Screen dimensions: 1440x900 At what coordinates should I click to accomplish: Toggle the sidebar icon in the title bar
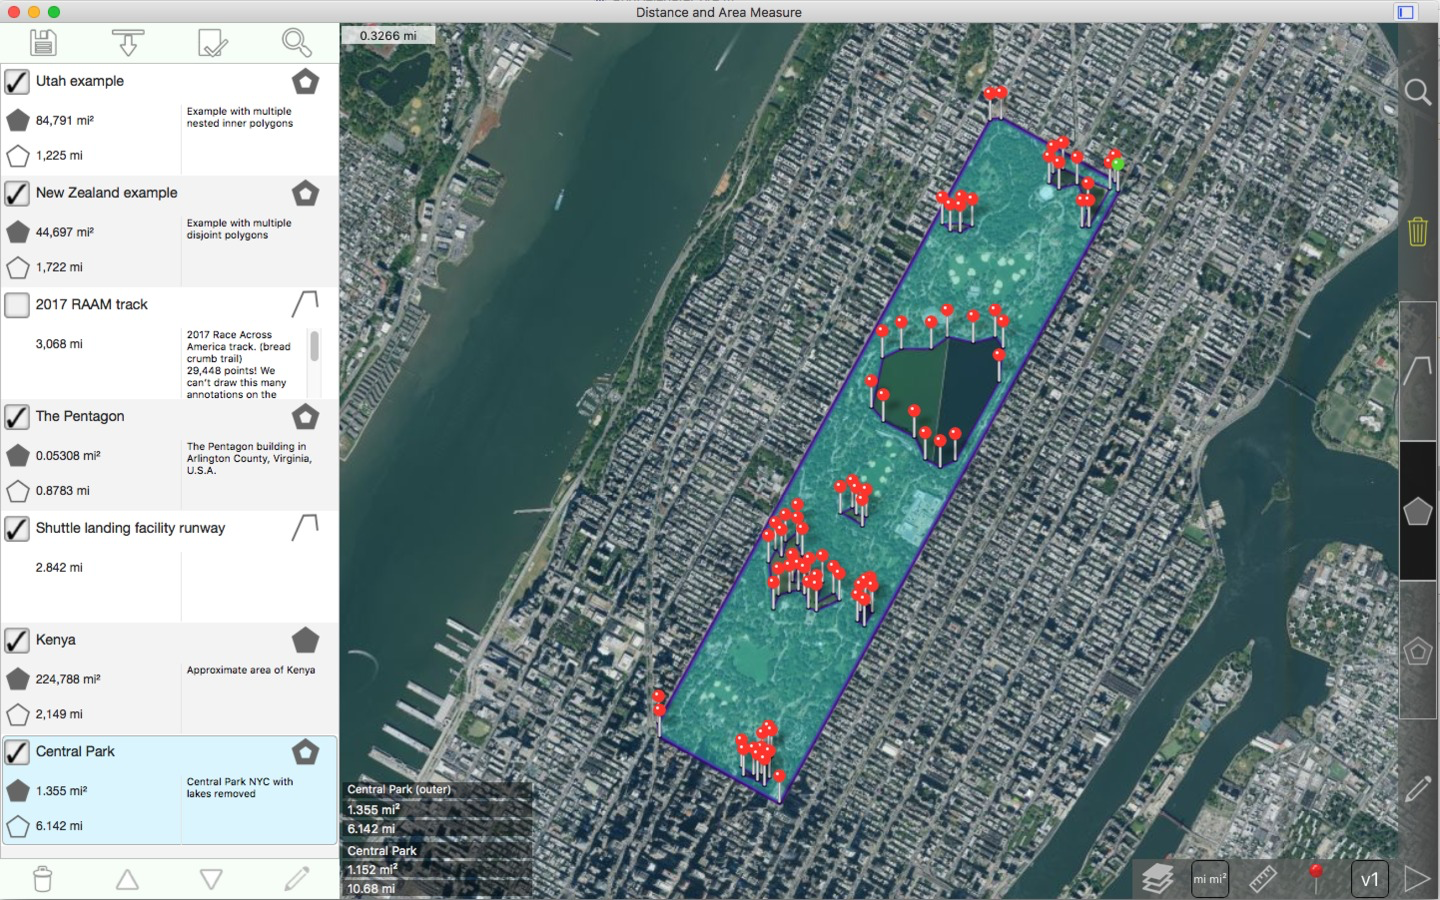coord(1405,12)
